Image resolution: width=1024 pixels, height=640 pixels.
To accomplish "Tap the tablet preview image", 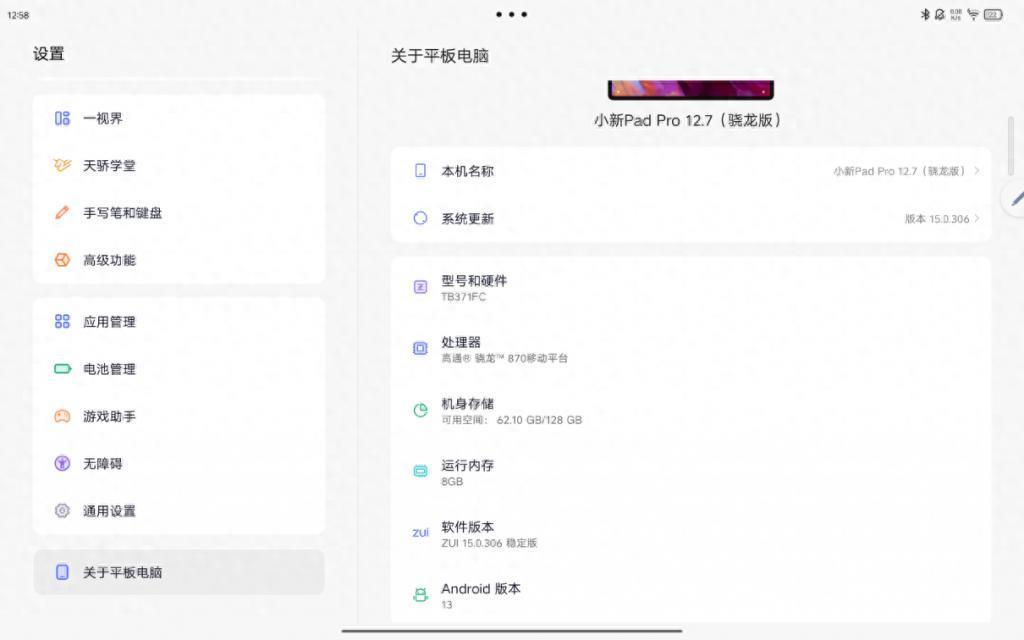I will (691, 90).
